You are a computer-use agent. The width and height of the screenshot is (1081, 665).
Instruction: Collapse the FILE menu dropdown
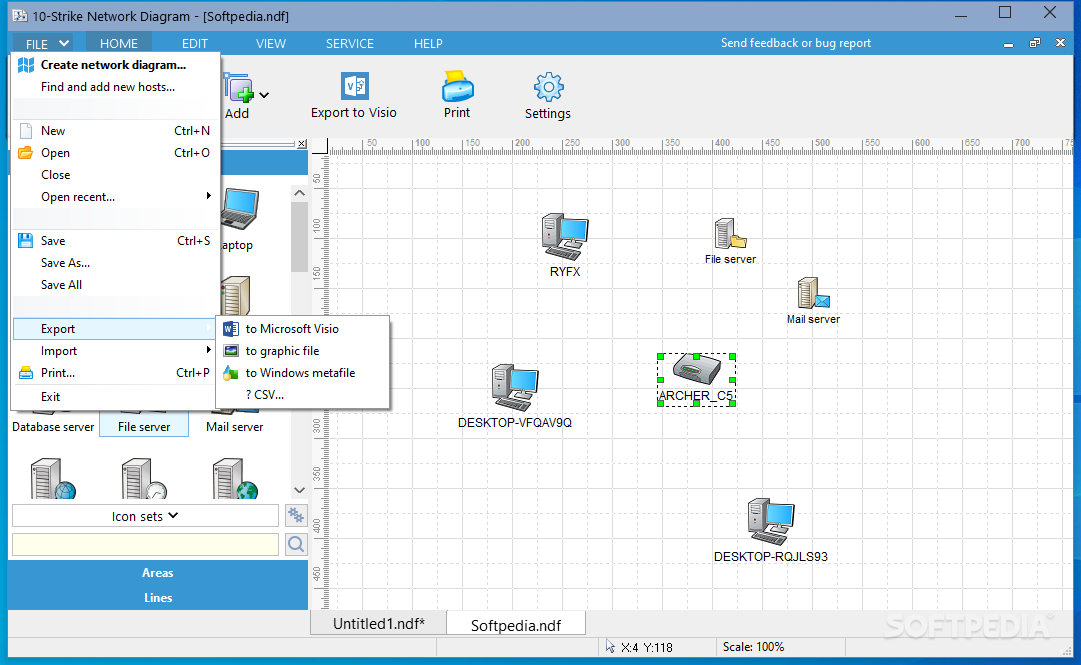click(43, 43)
